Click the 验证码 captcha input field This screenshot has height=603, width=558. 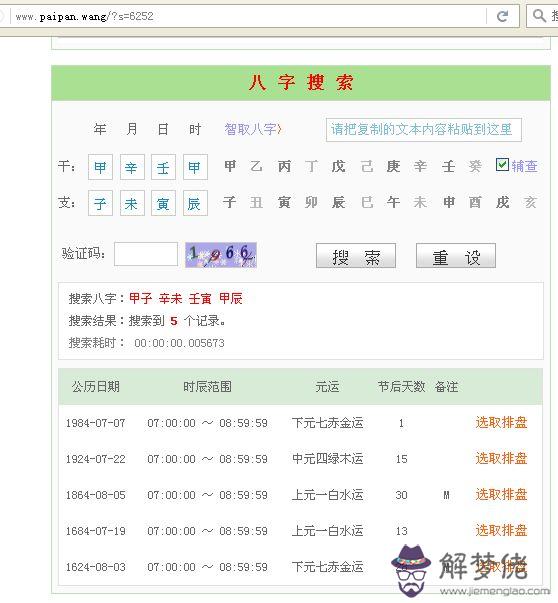(x=146, y=254)
